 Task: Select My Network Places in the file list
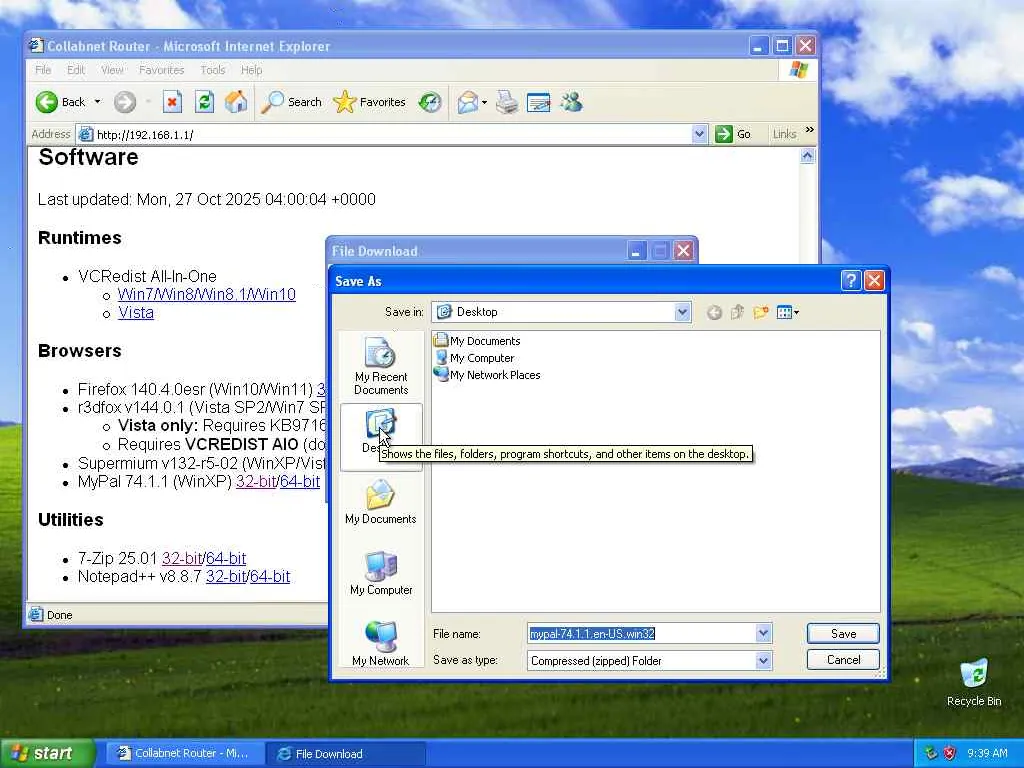[x=487, y=375]
